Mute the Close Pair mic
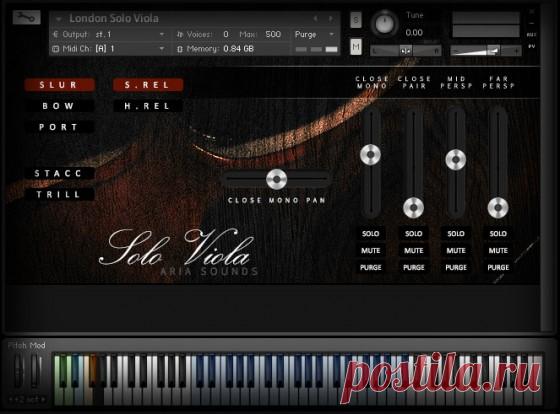 tap(414, 251)
